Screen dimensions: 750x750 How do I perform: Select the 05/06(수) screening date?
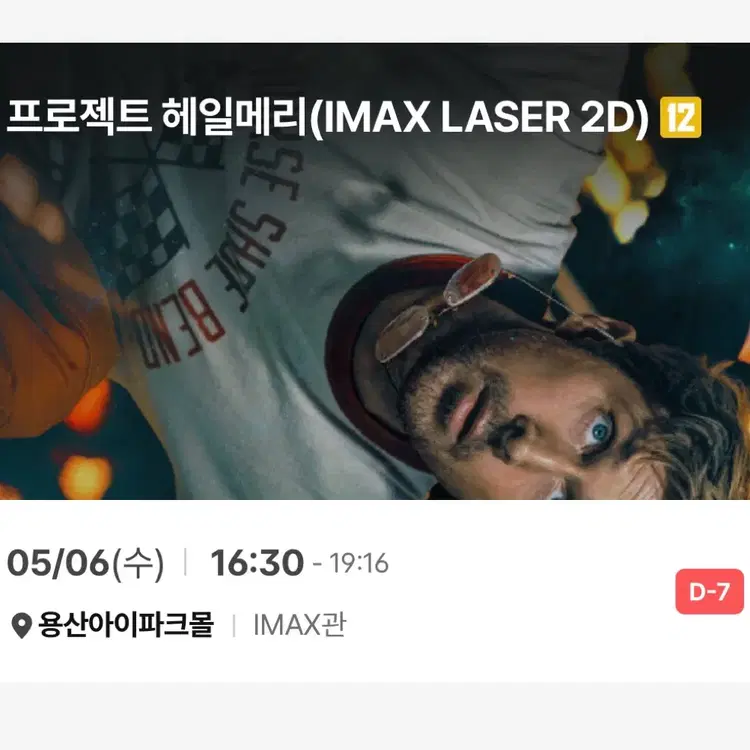86,563
